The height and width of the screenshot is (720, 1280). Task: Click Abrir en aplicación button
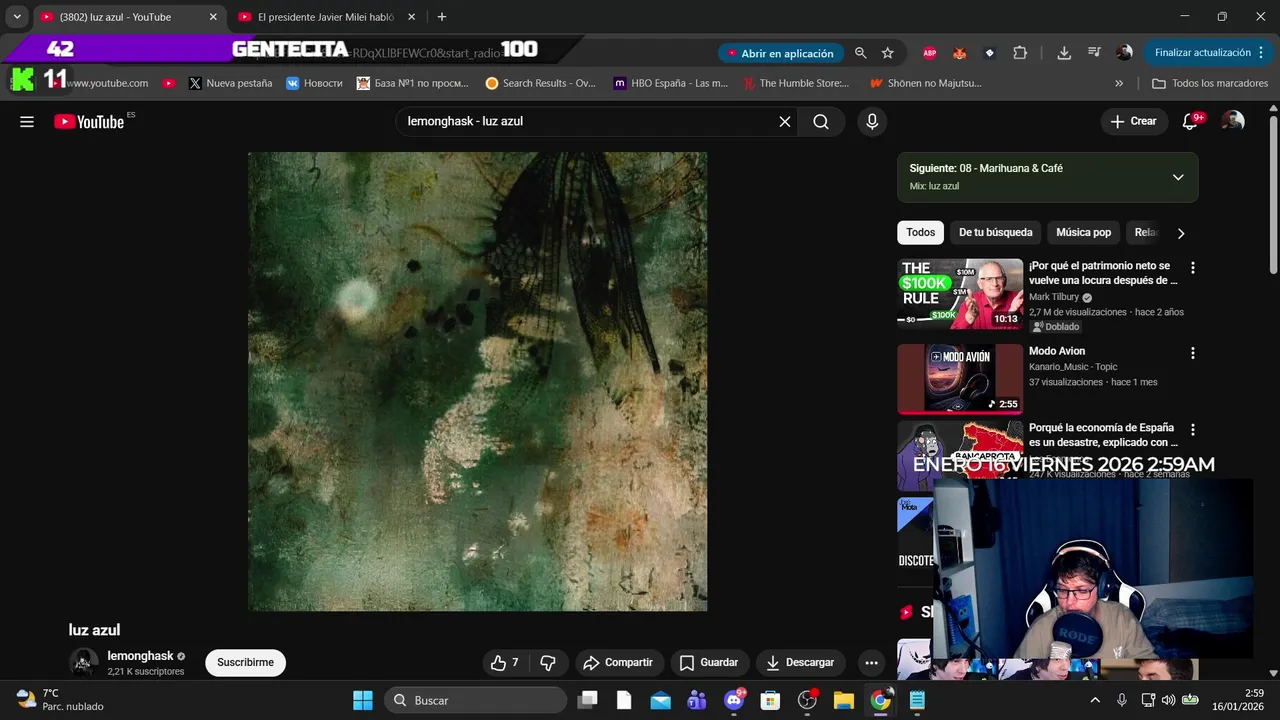[x=780, y=53]
